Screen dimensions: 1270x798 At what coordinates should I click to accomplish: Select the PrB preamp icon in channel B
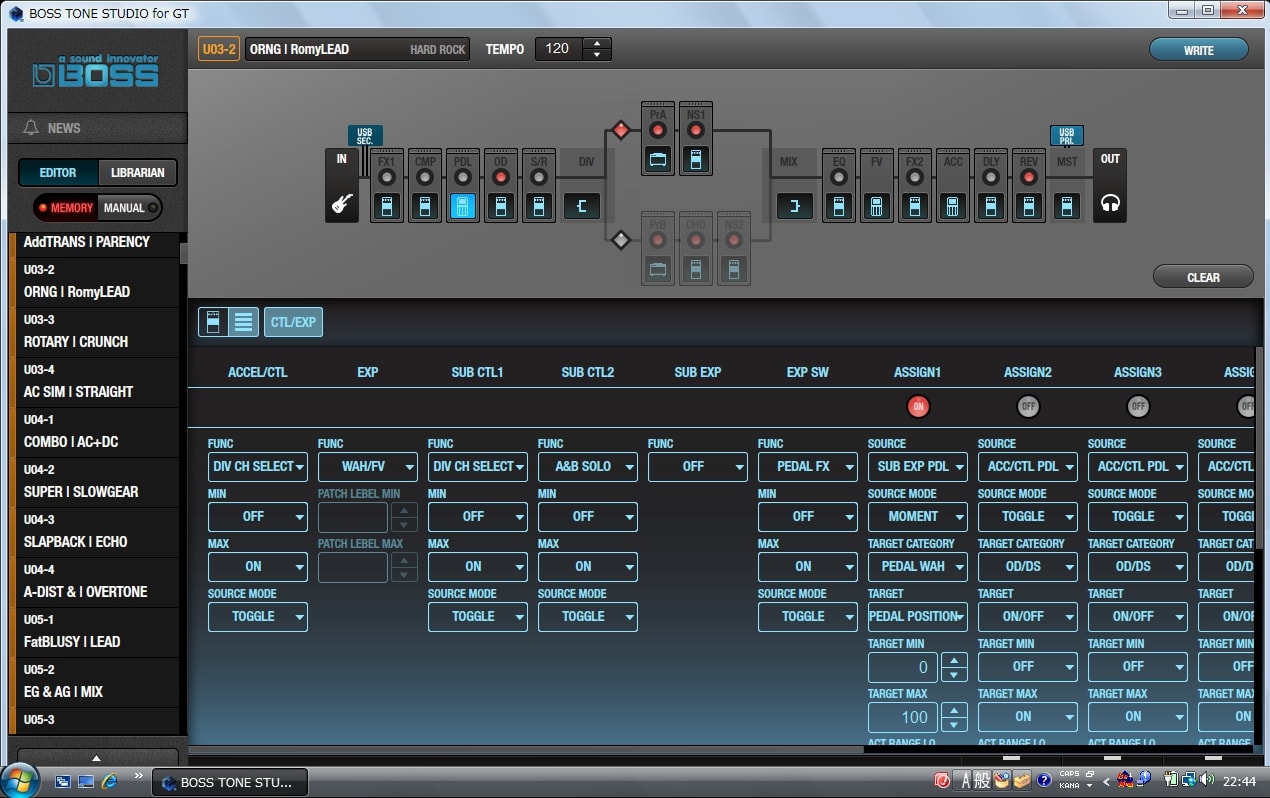pos(657,268)
